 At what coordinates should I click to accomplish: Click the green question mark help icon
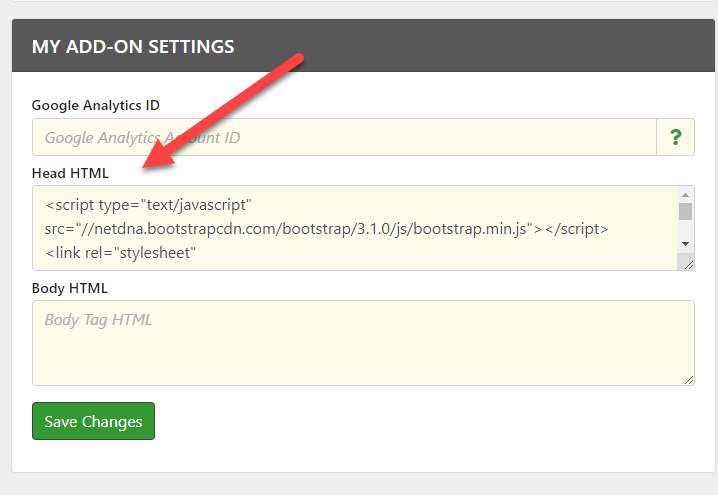(675, 137)
